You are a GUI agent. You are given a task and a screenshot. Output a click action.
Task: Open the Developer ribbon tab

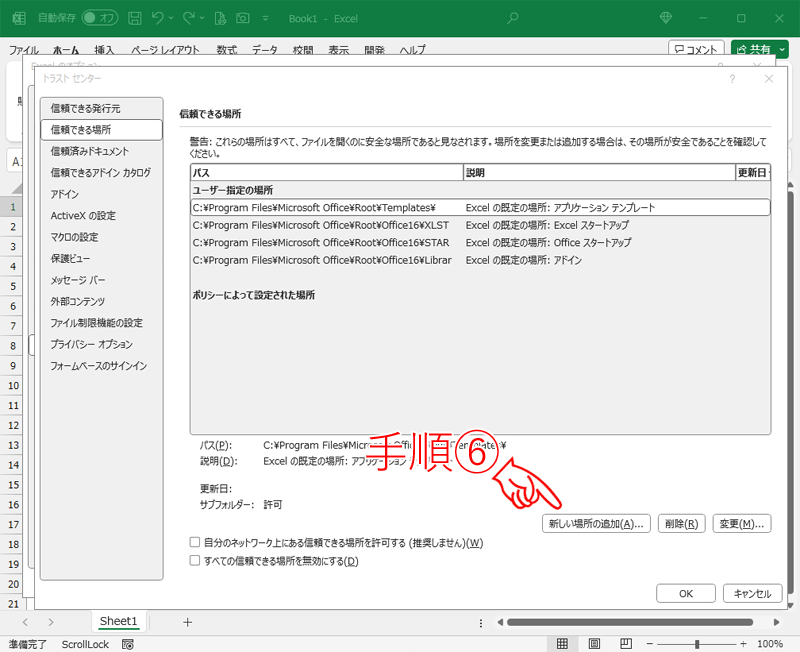coord(374,50)
